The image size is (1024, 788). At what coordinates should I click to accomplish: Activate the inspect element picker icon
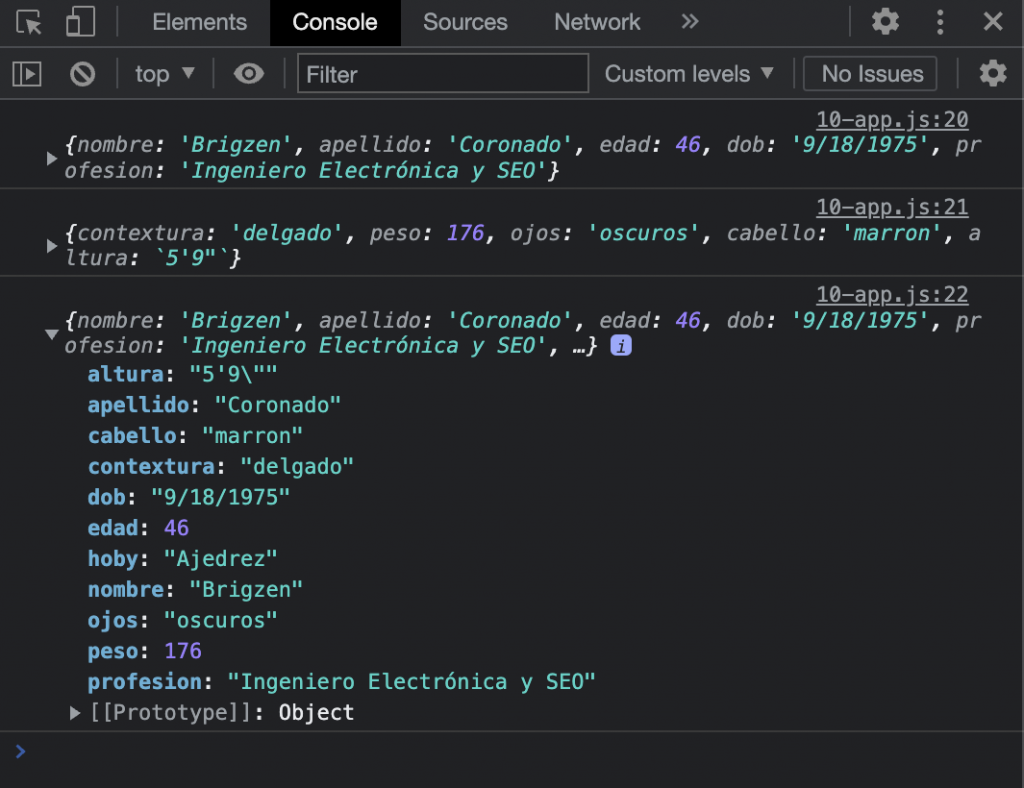click(29, 22)
